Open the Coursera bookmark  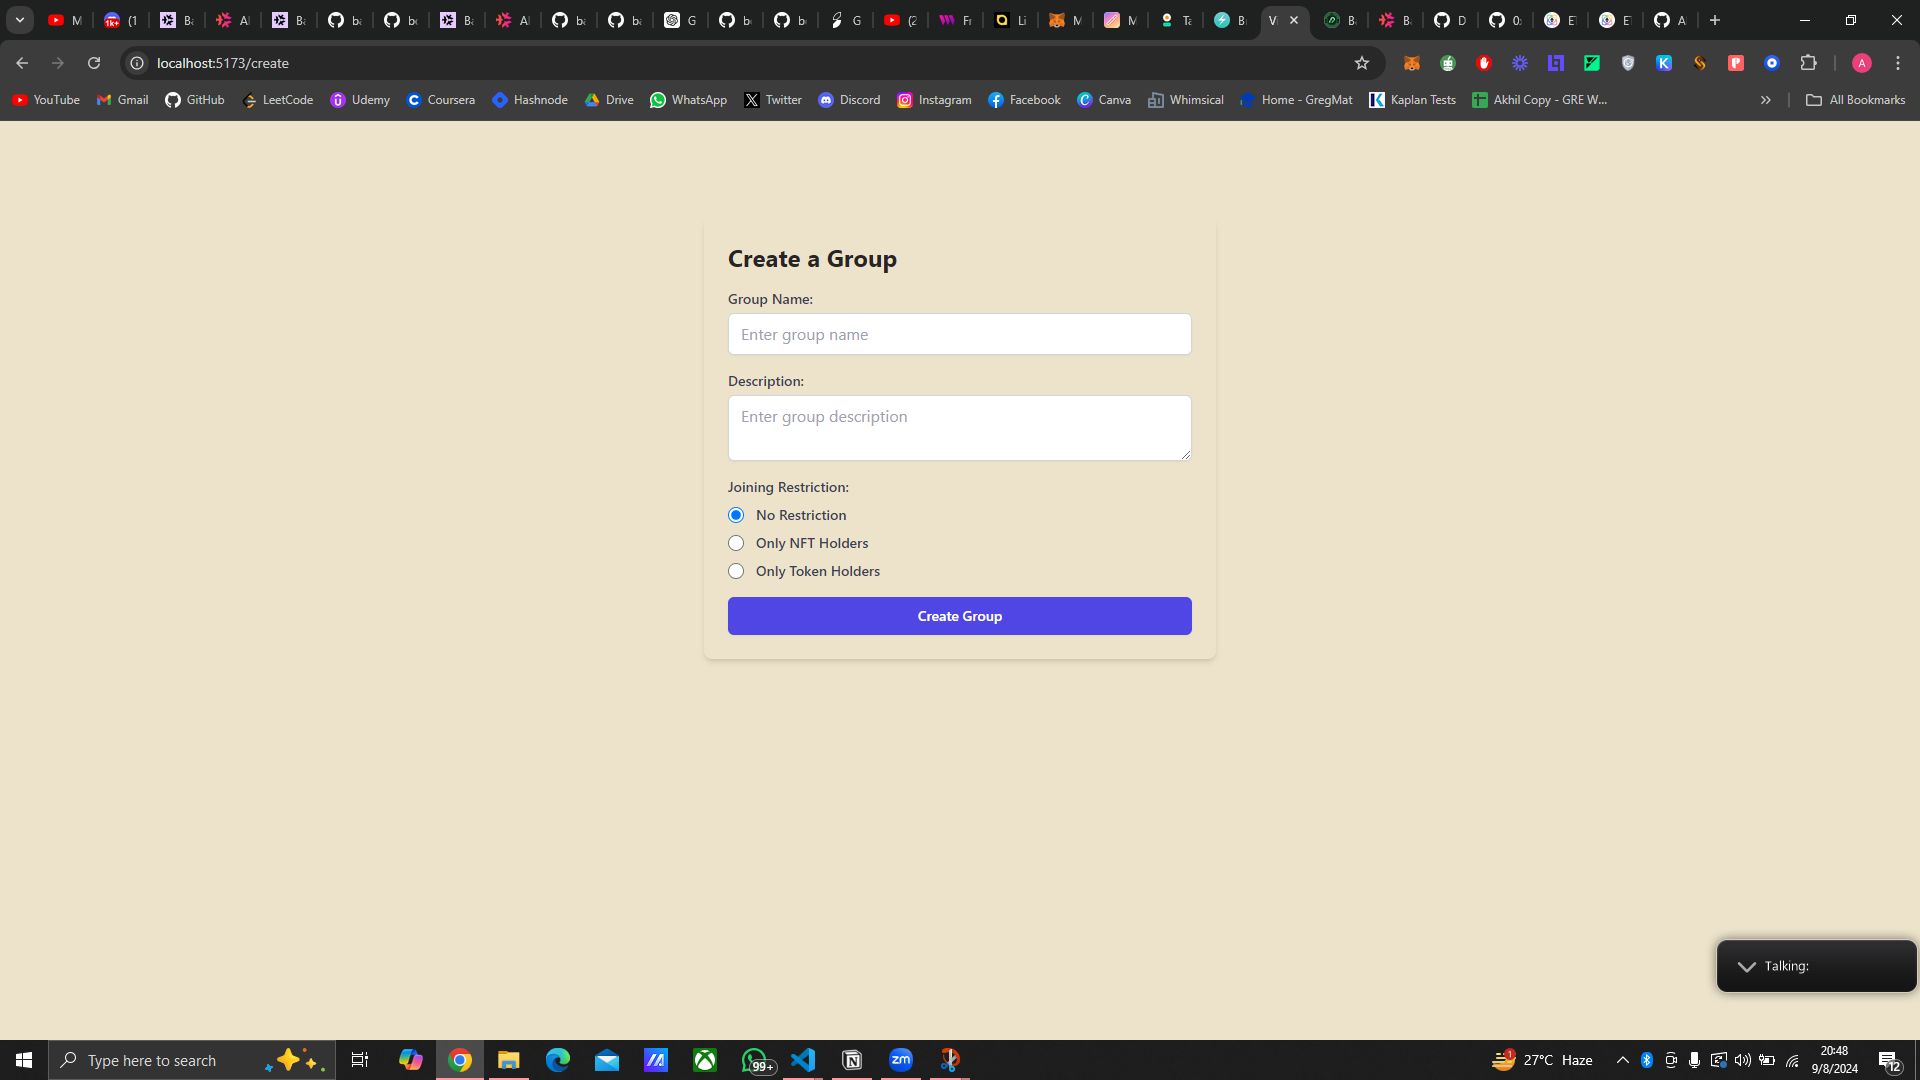441,100
